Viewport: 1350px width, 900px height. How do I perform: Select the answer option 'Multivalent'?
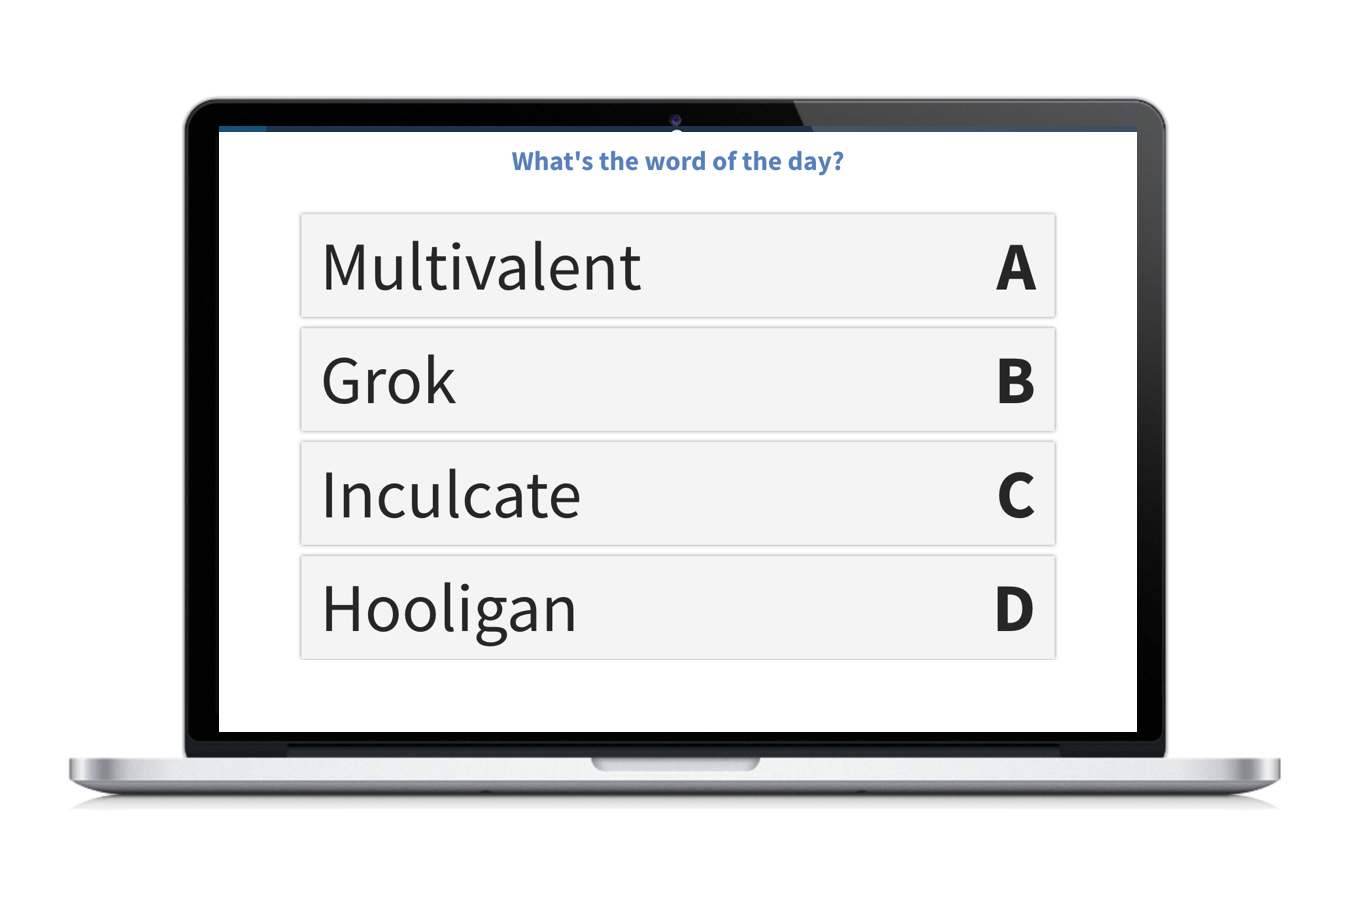pyautogui.click(x=677, y=266)
